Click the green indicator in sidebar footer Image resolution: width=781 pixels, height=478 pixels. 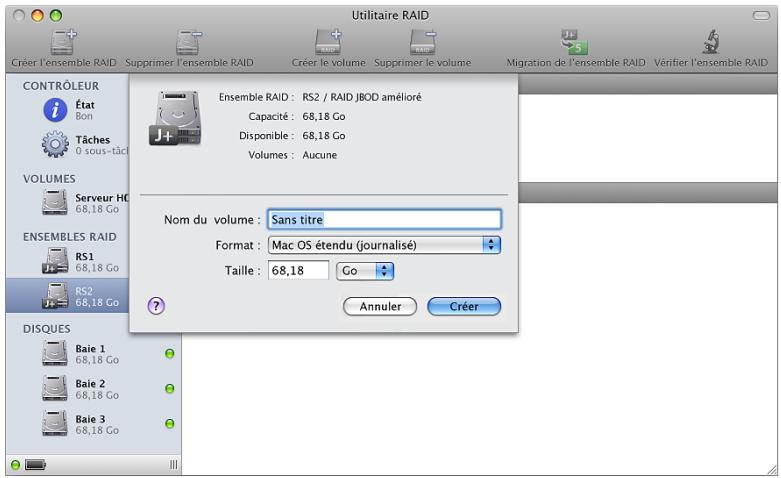(15, 465)
